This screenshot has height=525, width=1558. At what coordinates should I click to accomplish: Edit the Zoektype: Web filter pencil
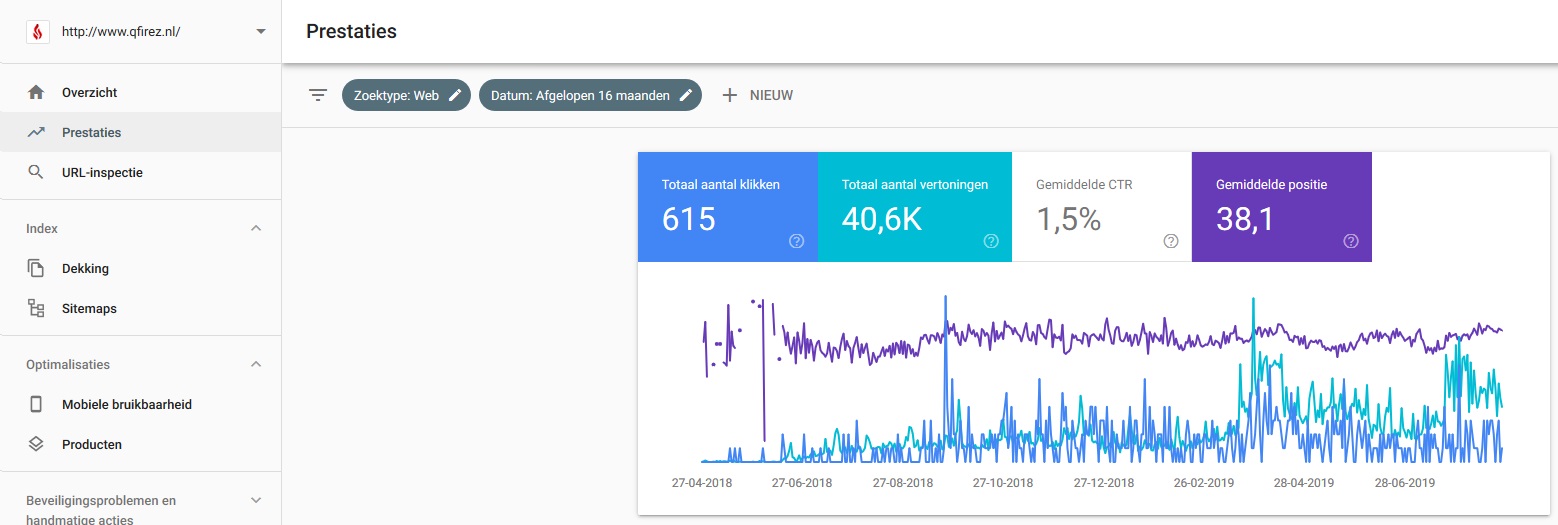(455, 95)
